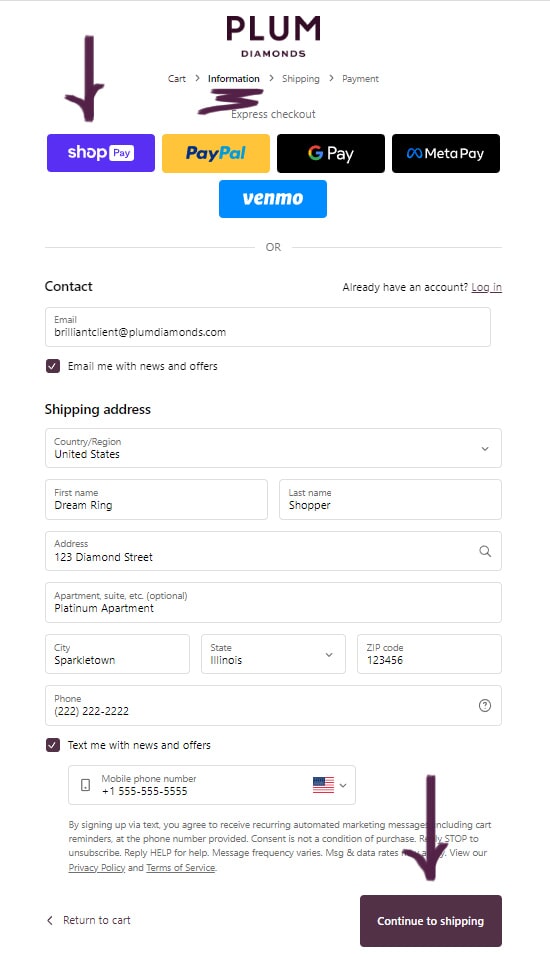Pay with the Shop Pay express button
This screenshot has width=550, height=954.
(x=101, y=153)
